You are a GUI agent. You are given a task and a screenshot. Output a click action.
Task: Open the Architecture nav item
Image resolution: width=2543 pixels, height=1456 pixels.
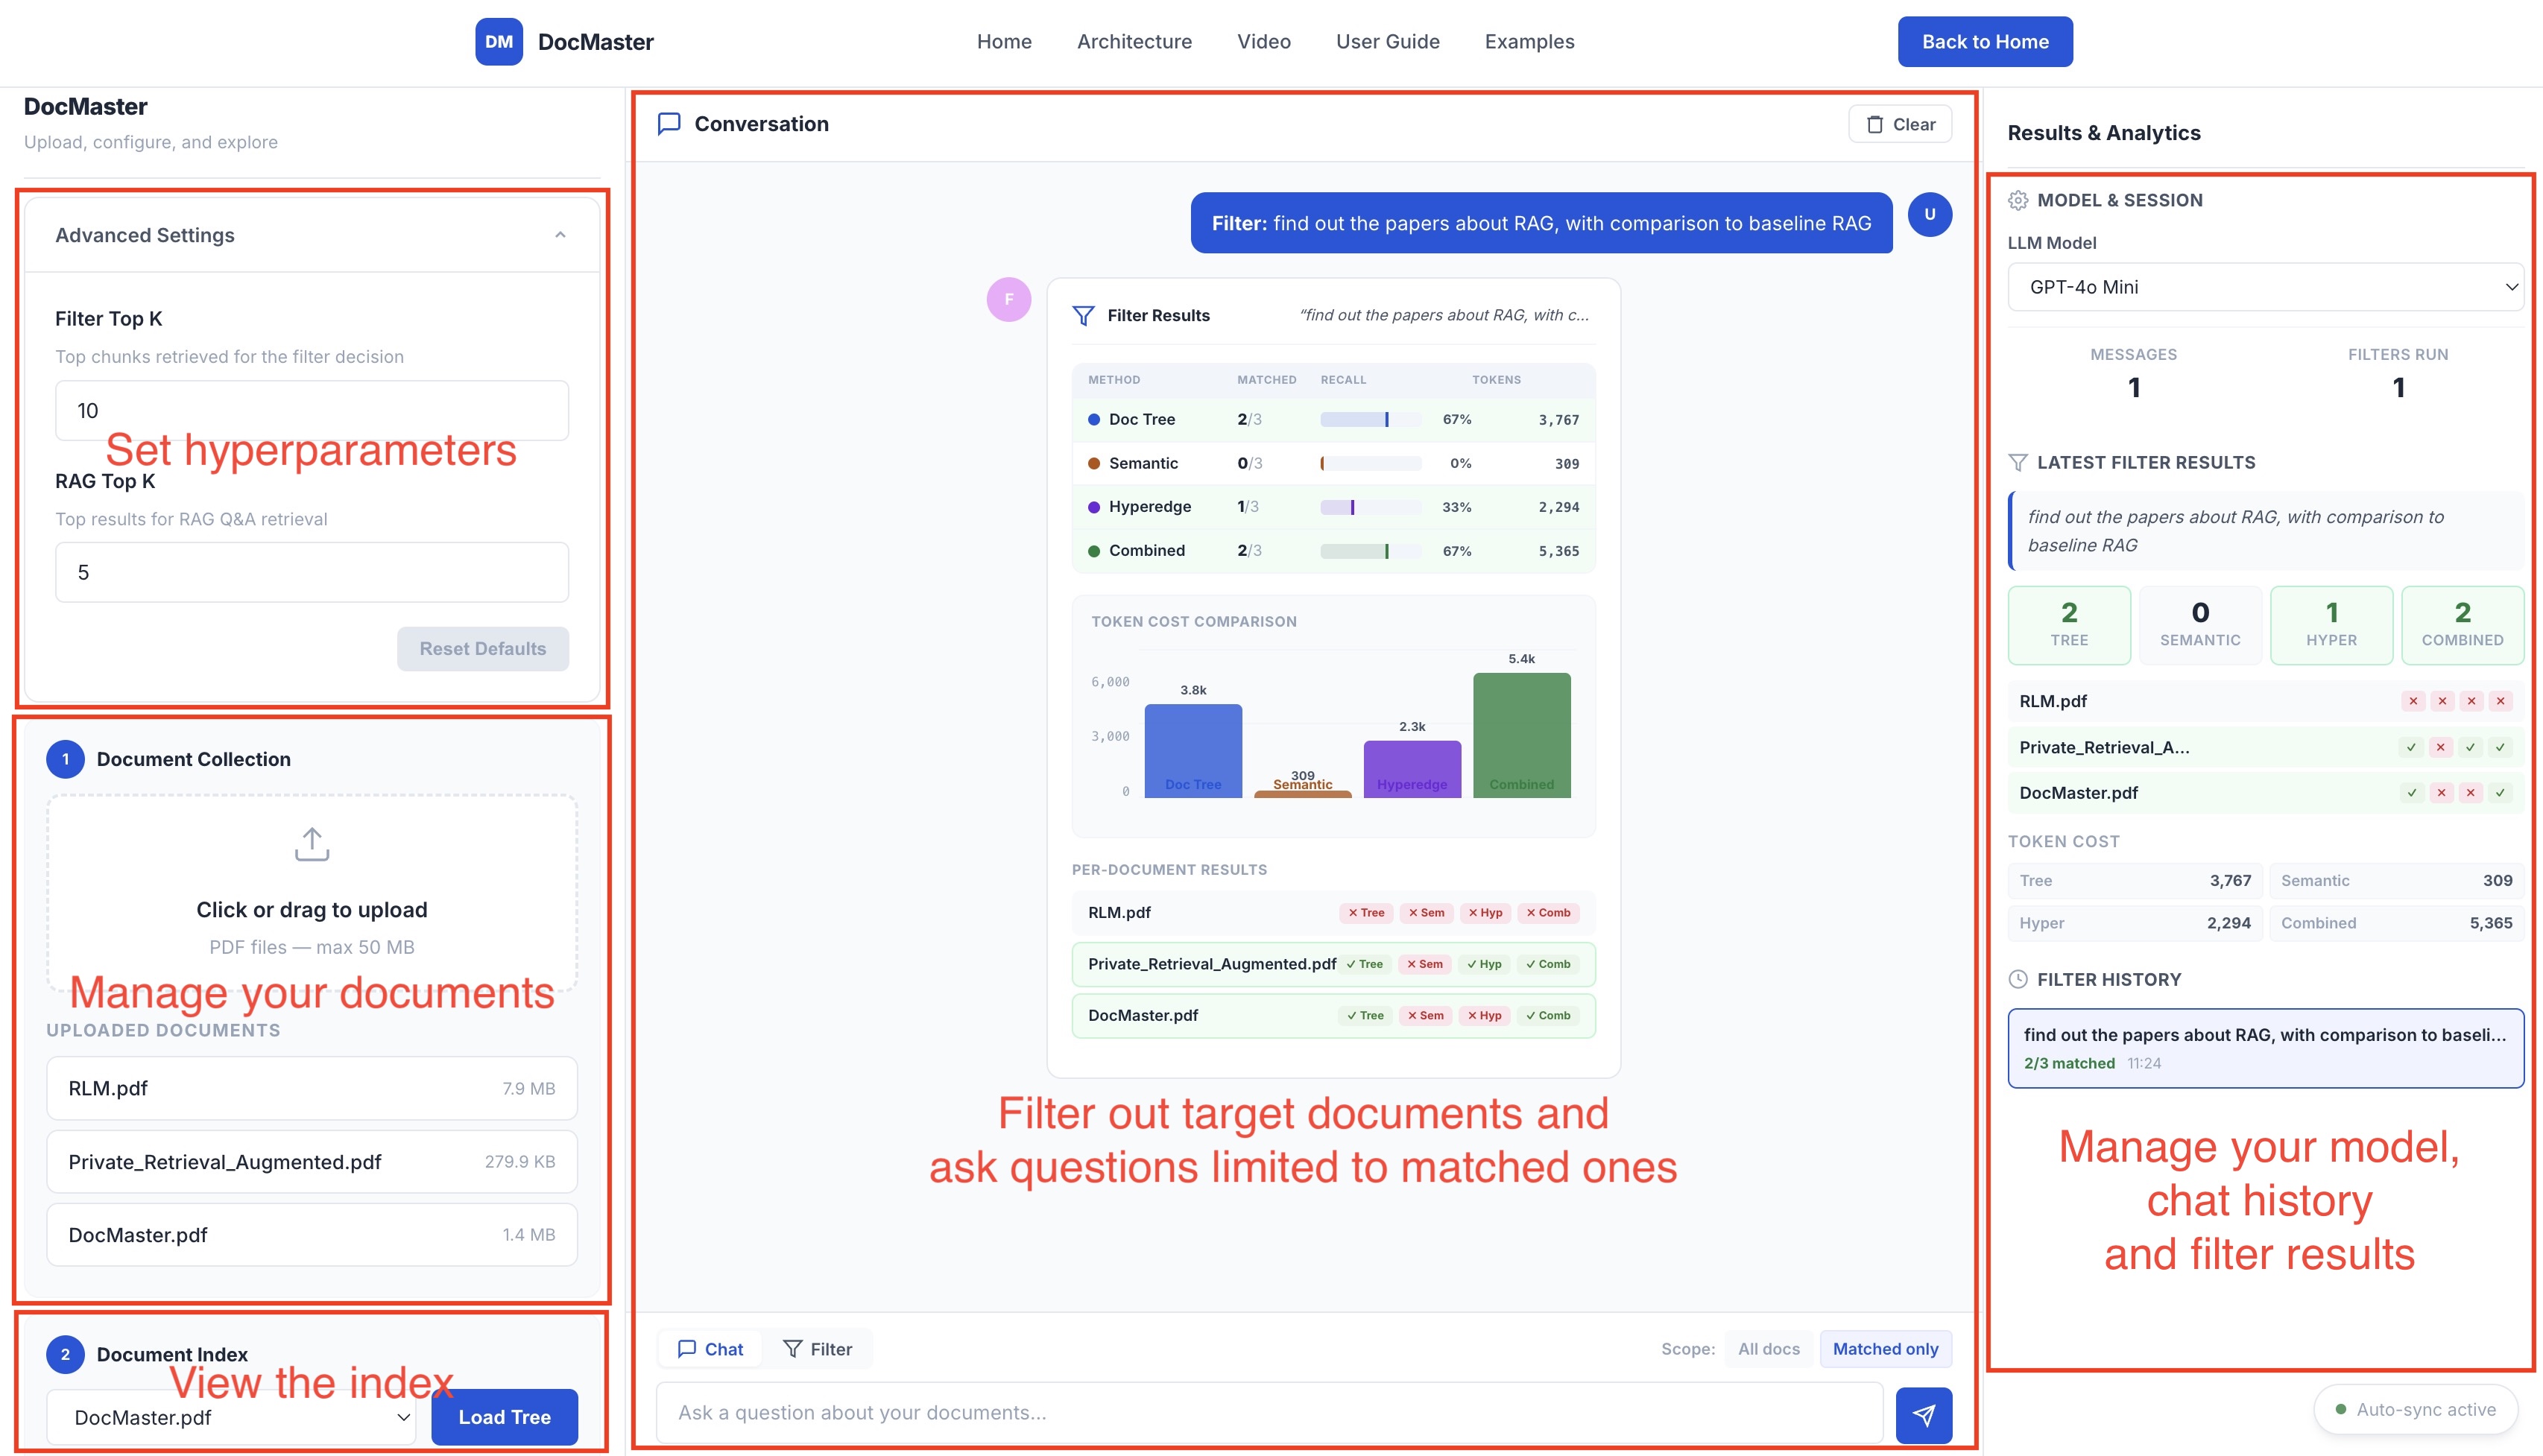click(x=1134, y=42)
